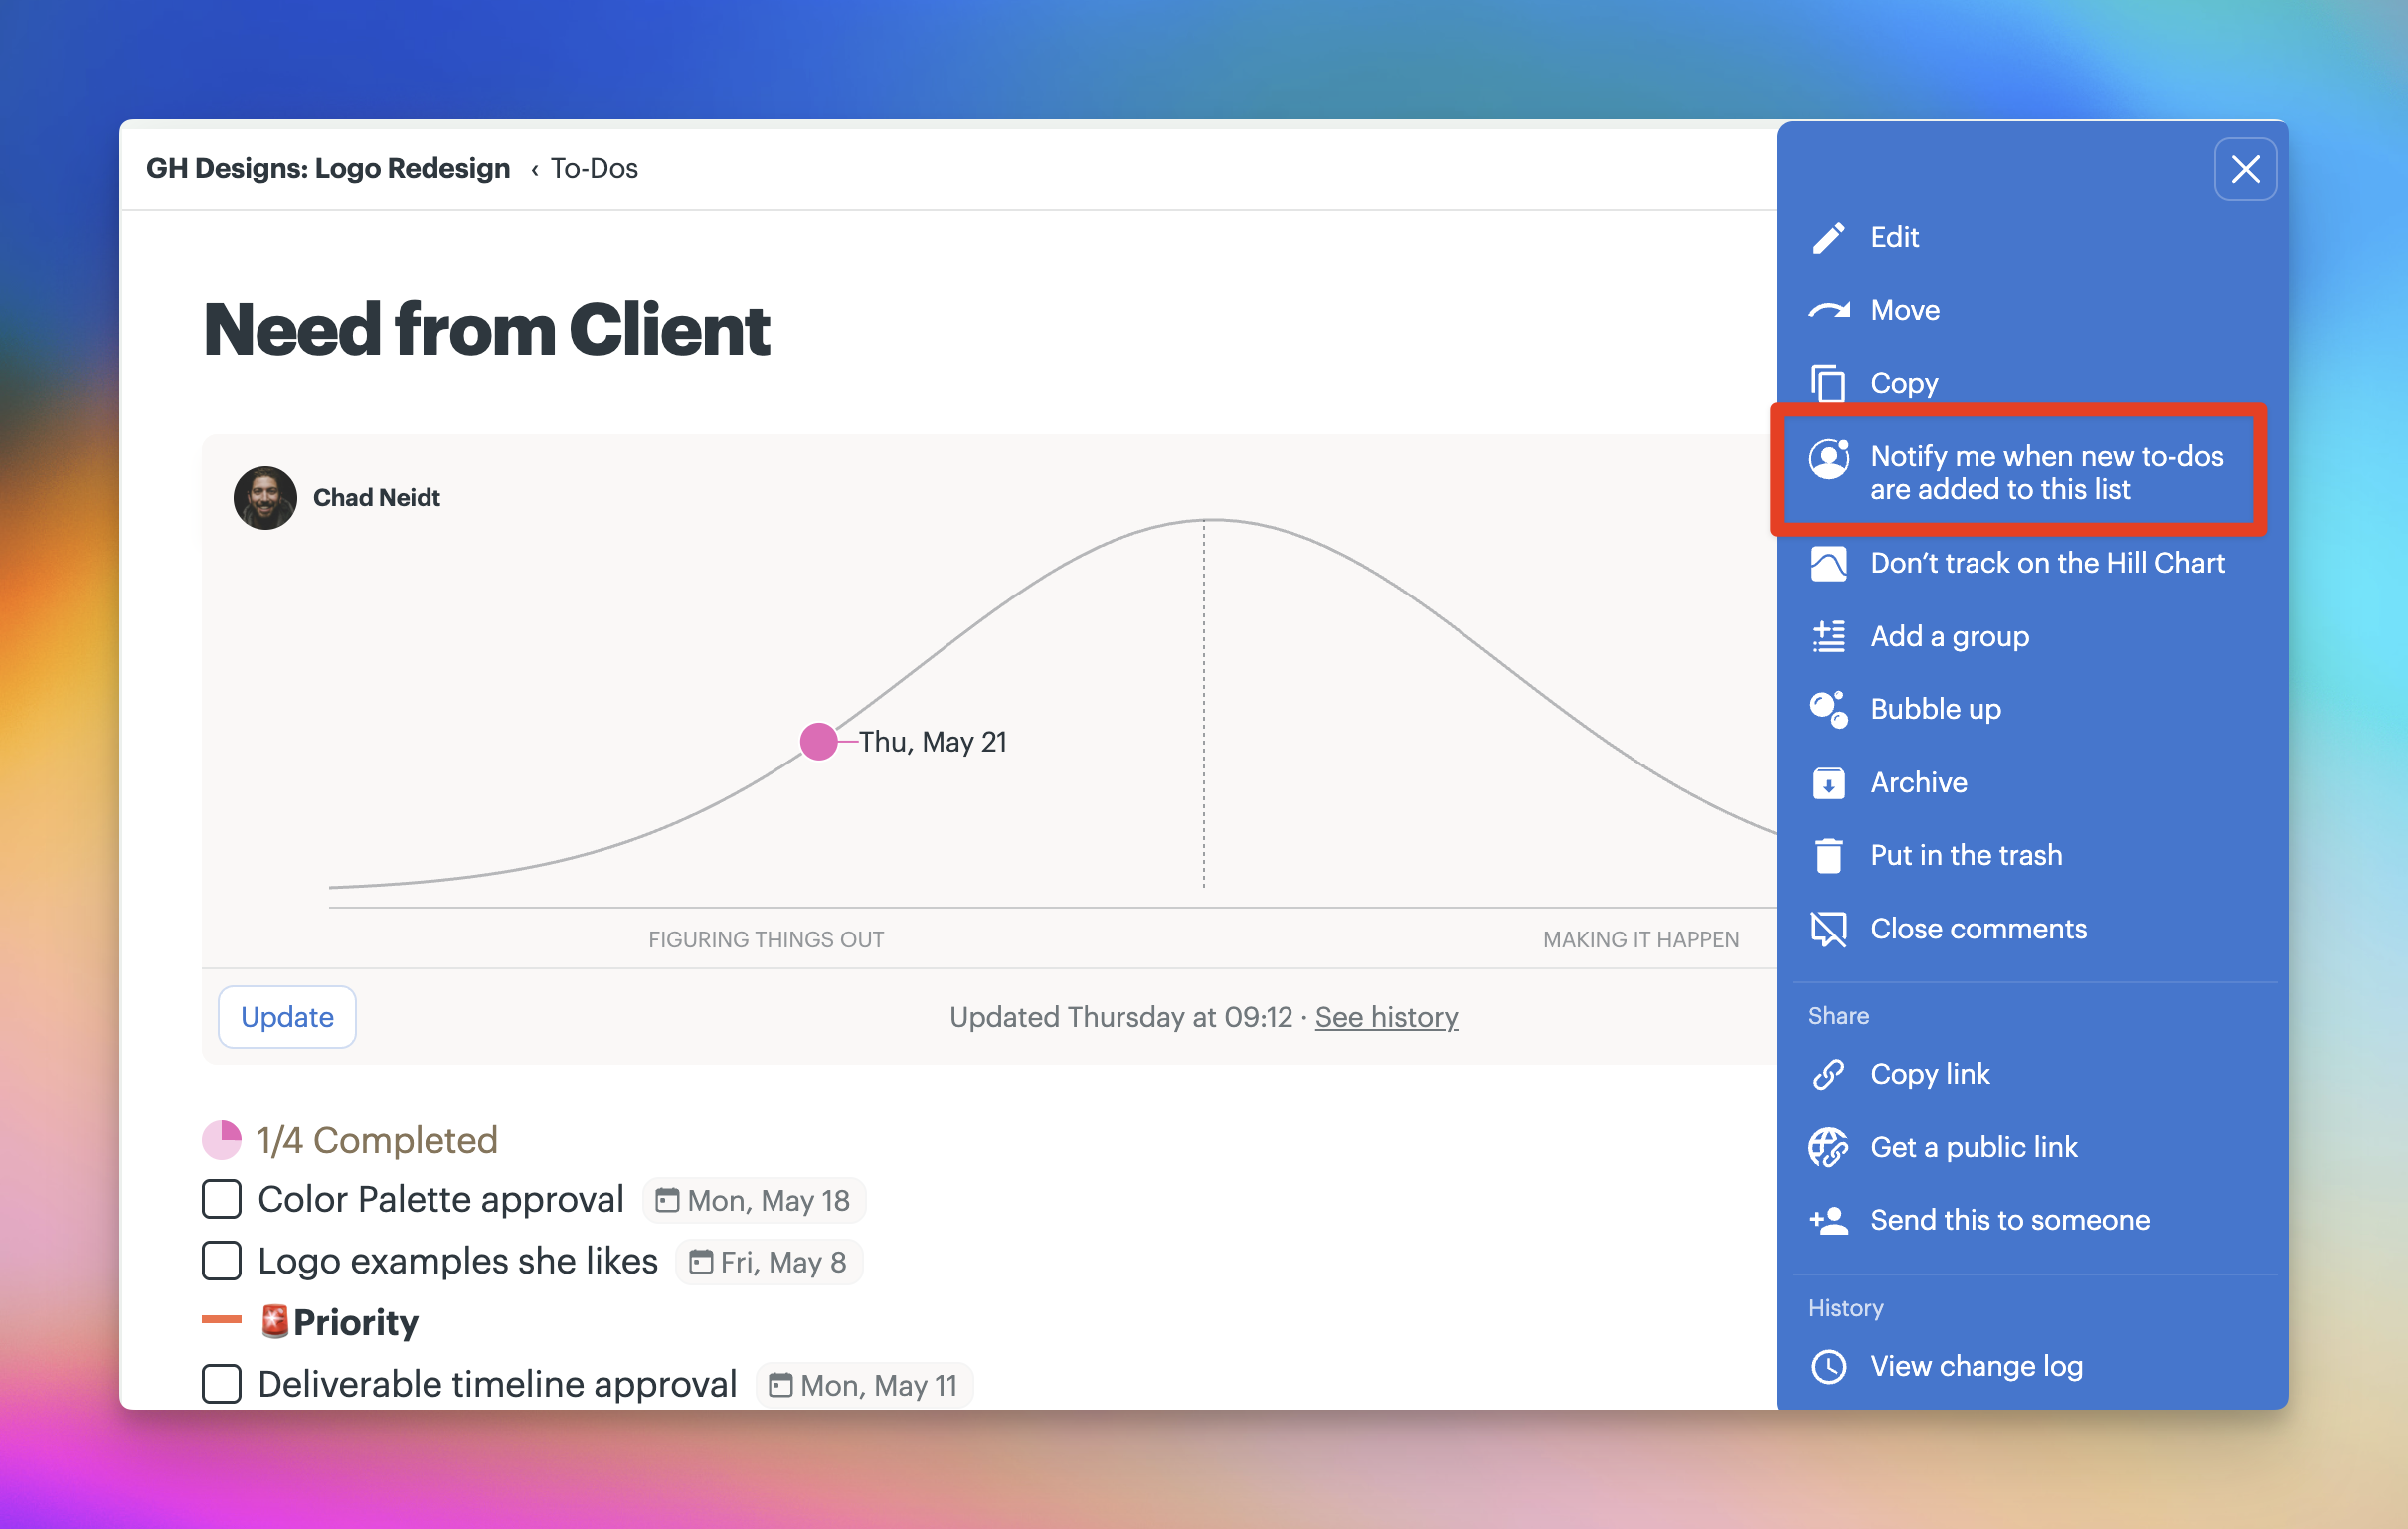
Task: Check off Color Palette approval
Action: [x=222, y=1199]
